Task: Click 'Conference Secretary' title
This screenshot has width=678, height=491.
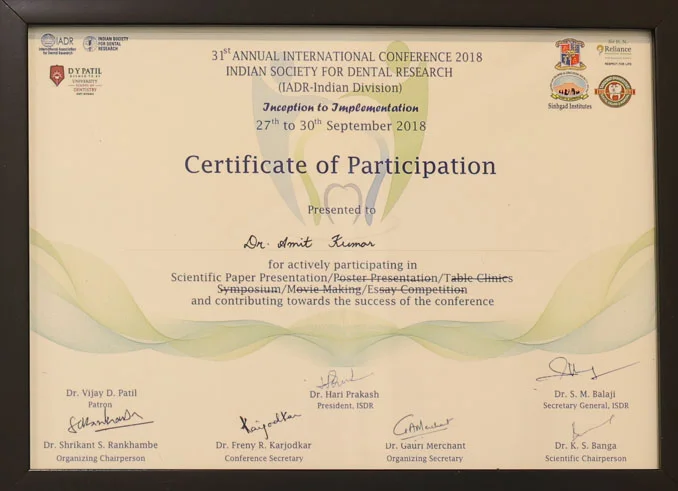Action: [264, 458]
